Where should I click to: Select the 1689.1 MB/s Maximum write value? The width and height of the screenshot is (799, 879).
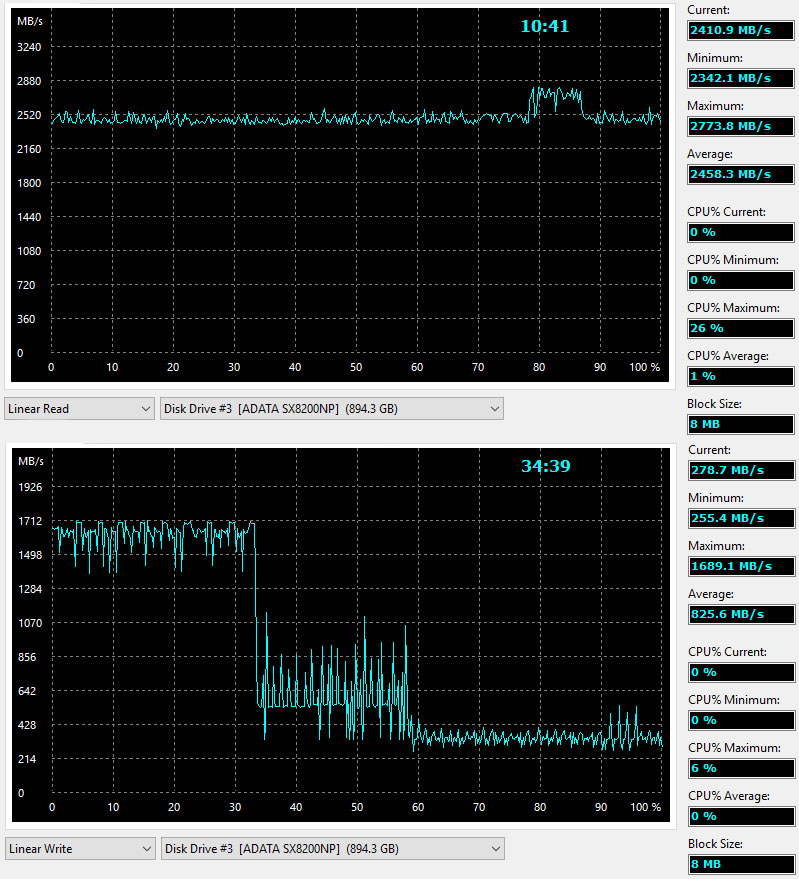[740, 566]
